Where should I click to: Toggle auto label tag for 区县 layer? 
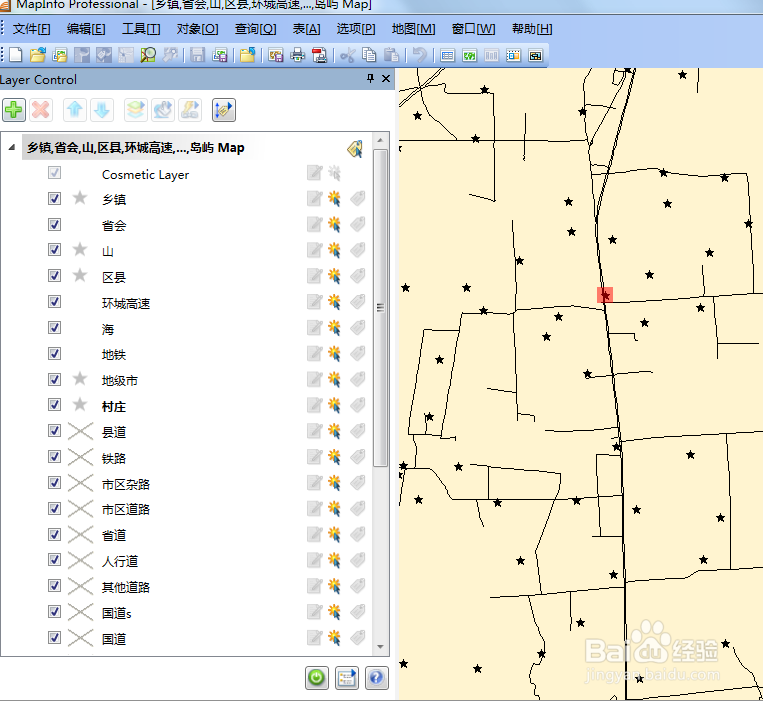coord(358,276)
